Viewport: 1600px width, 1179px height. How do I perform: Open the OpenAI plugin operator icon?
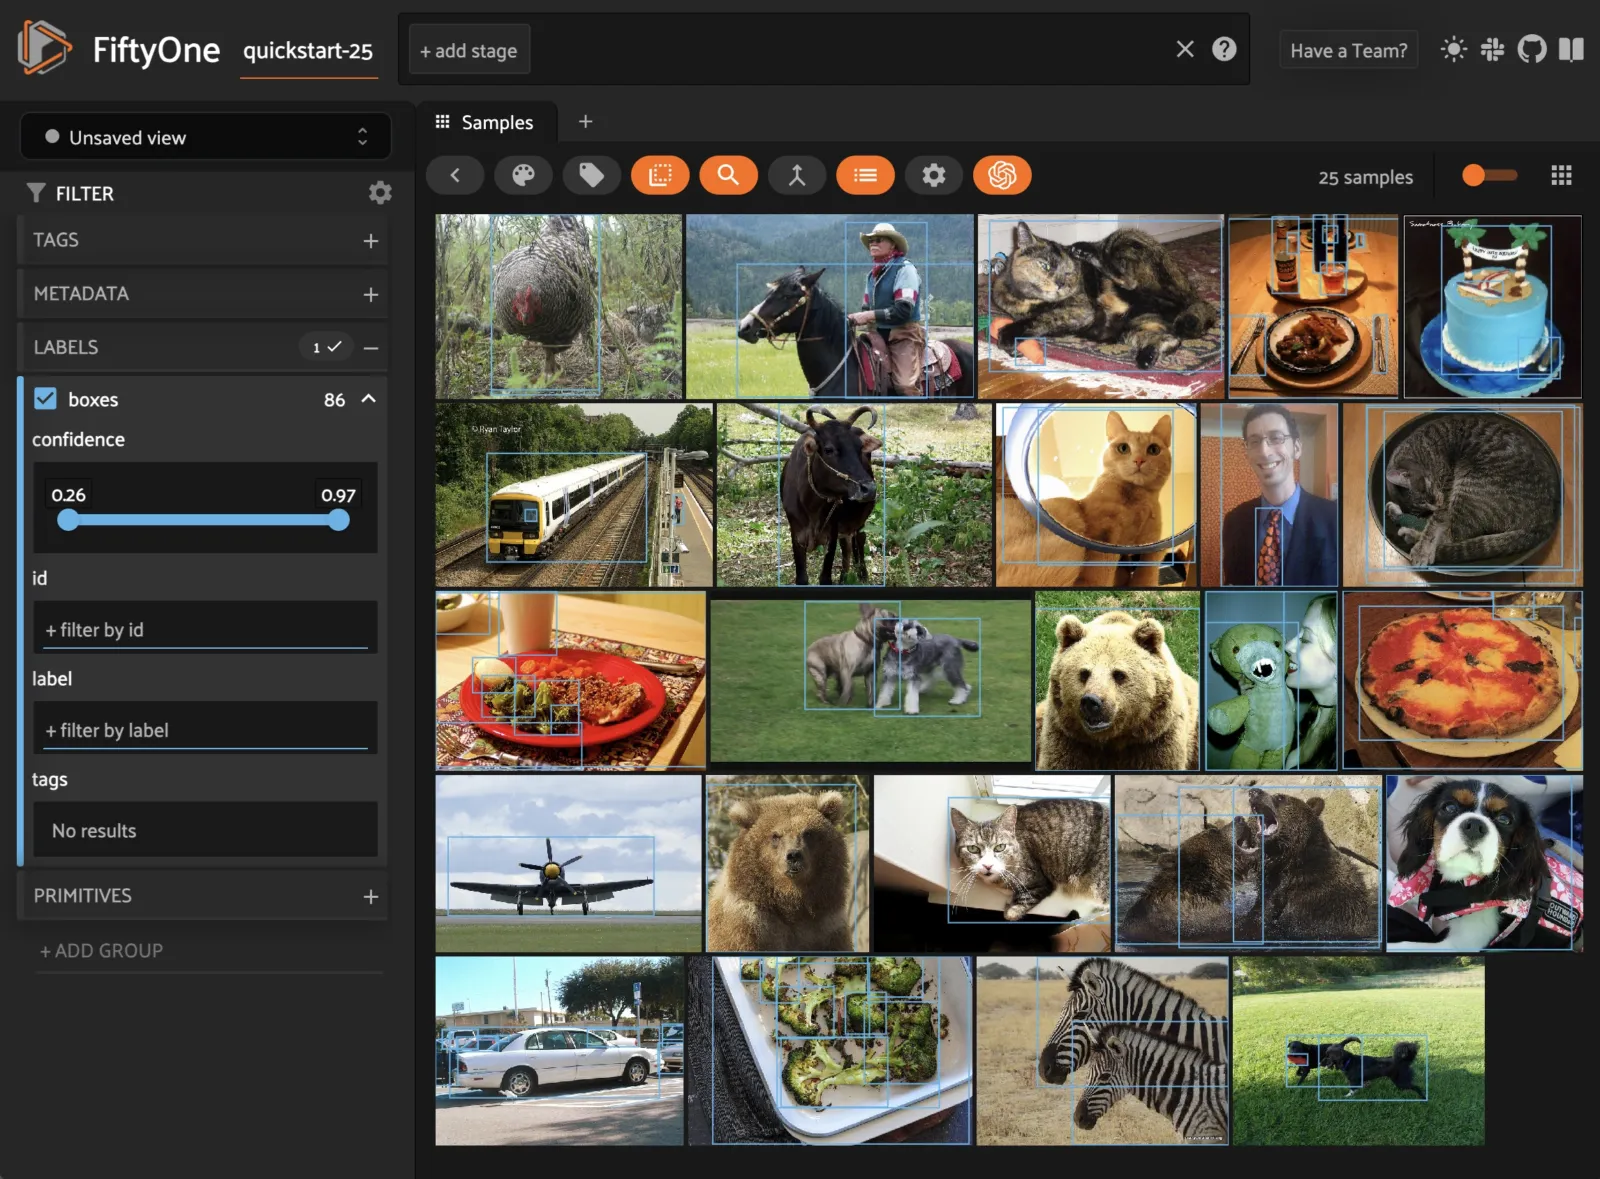[x=1002, y=176]
